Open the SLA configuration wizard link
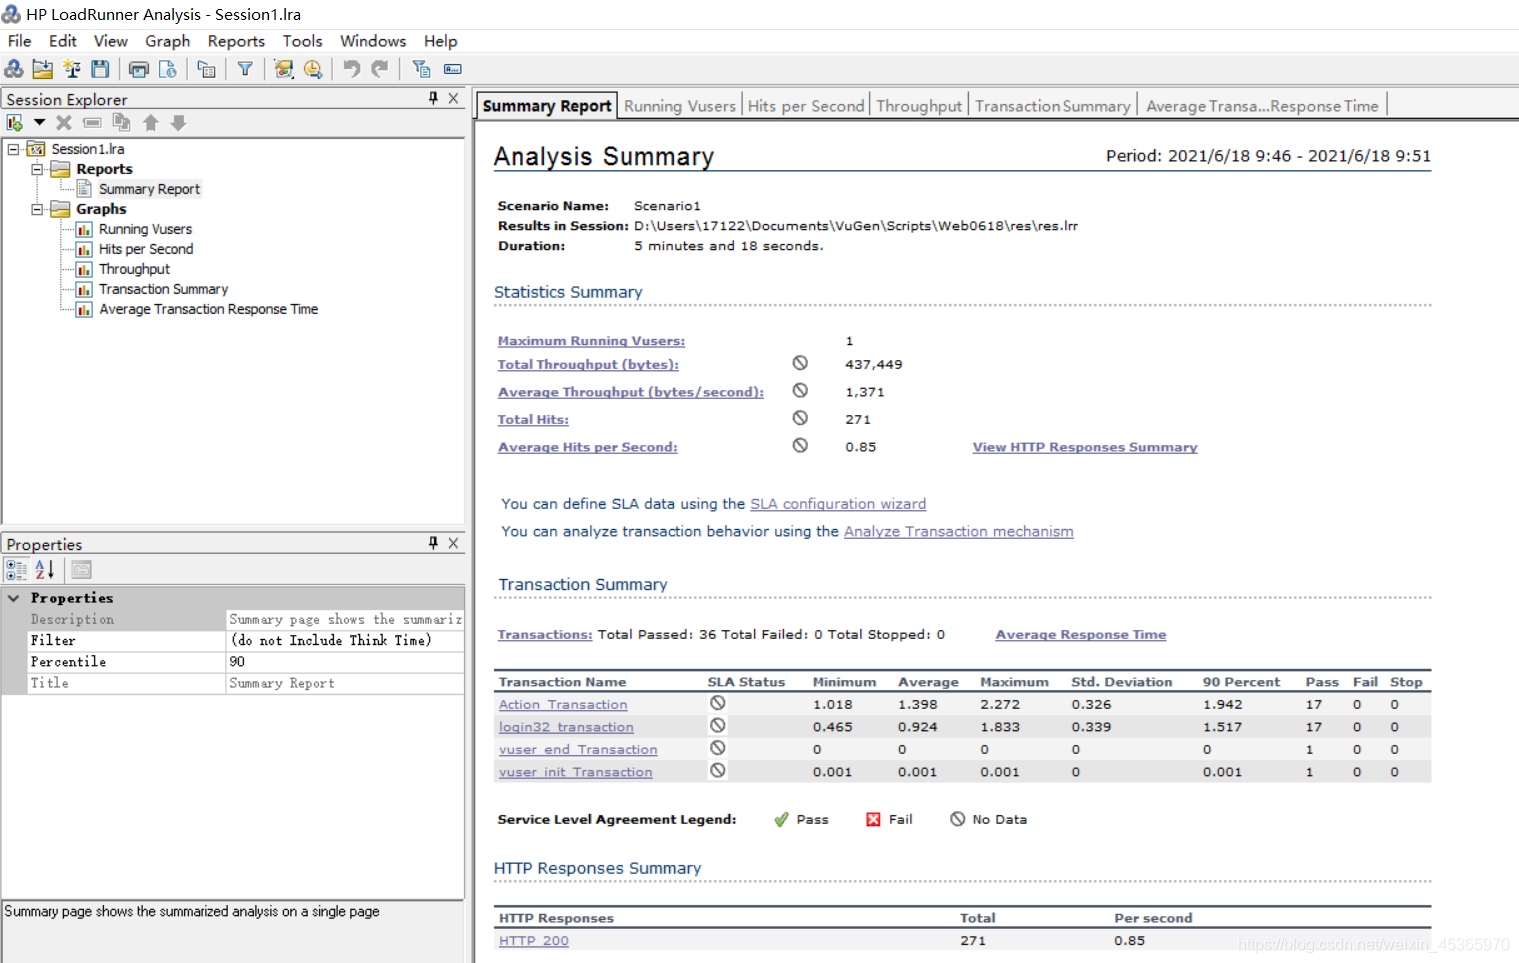1519x963 pixels. [838, 504]
